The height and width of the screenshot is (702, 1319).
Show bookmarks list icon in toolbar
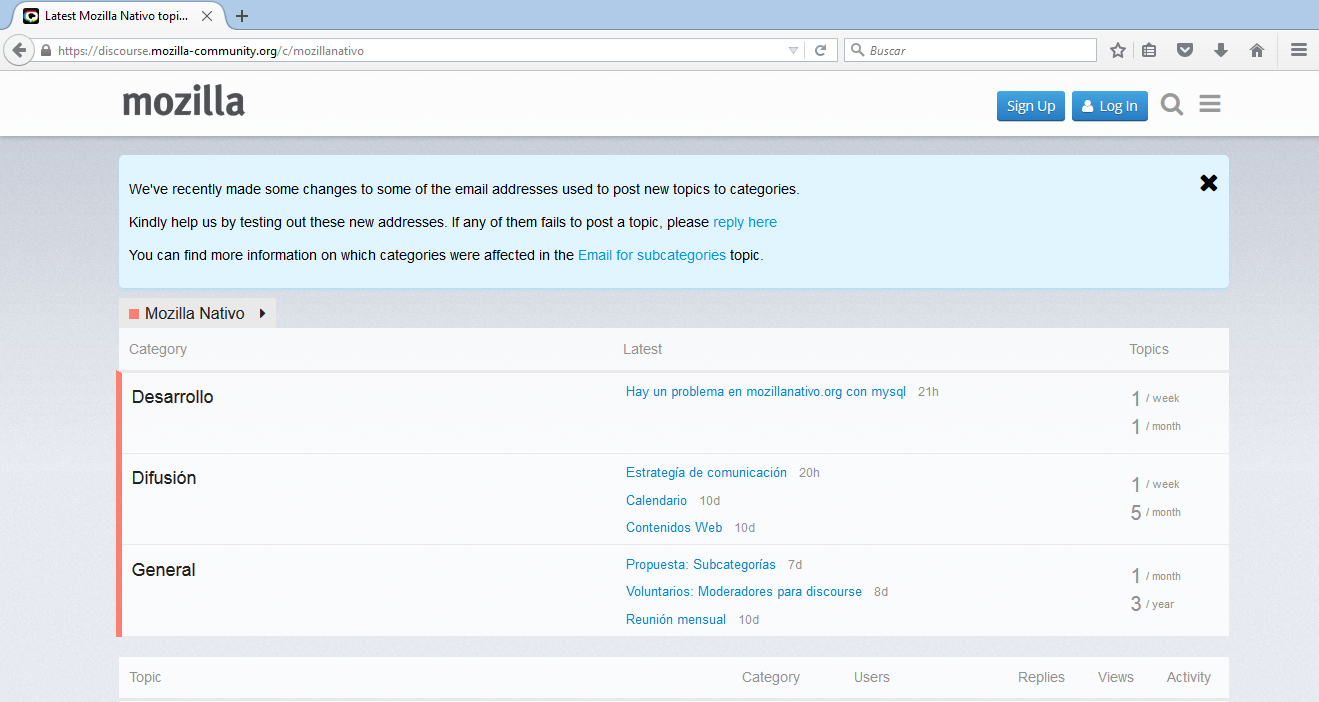point(1150,50)
